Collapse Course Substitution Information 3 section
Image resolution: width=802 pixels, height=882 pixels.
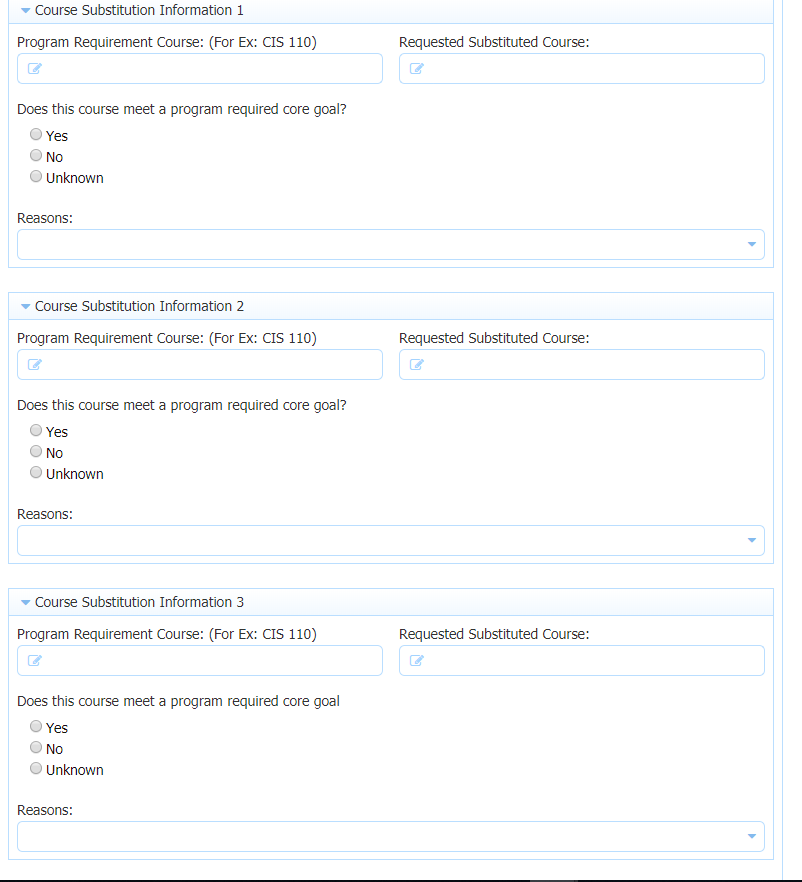click(25, 602)
